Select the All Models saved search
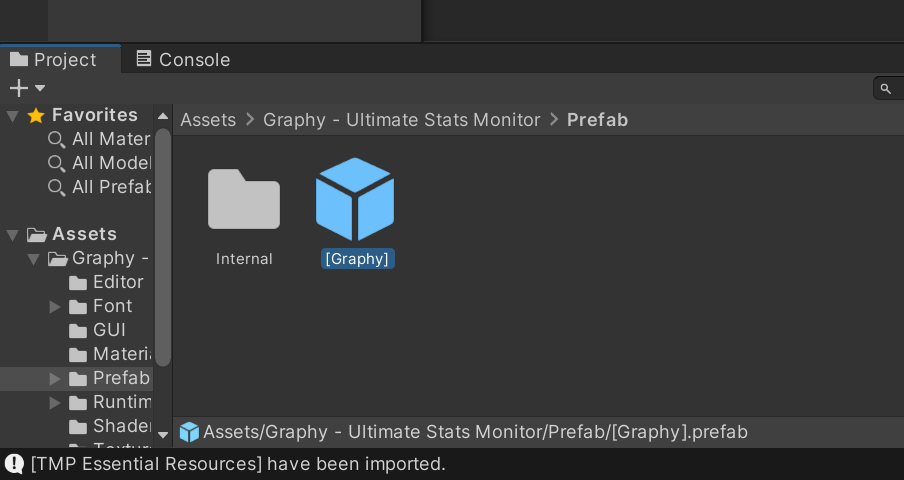 pos(110,163)
